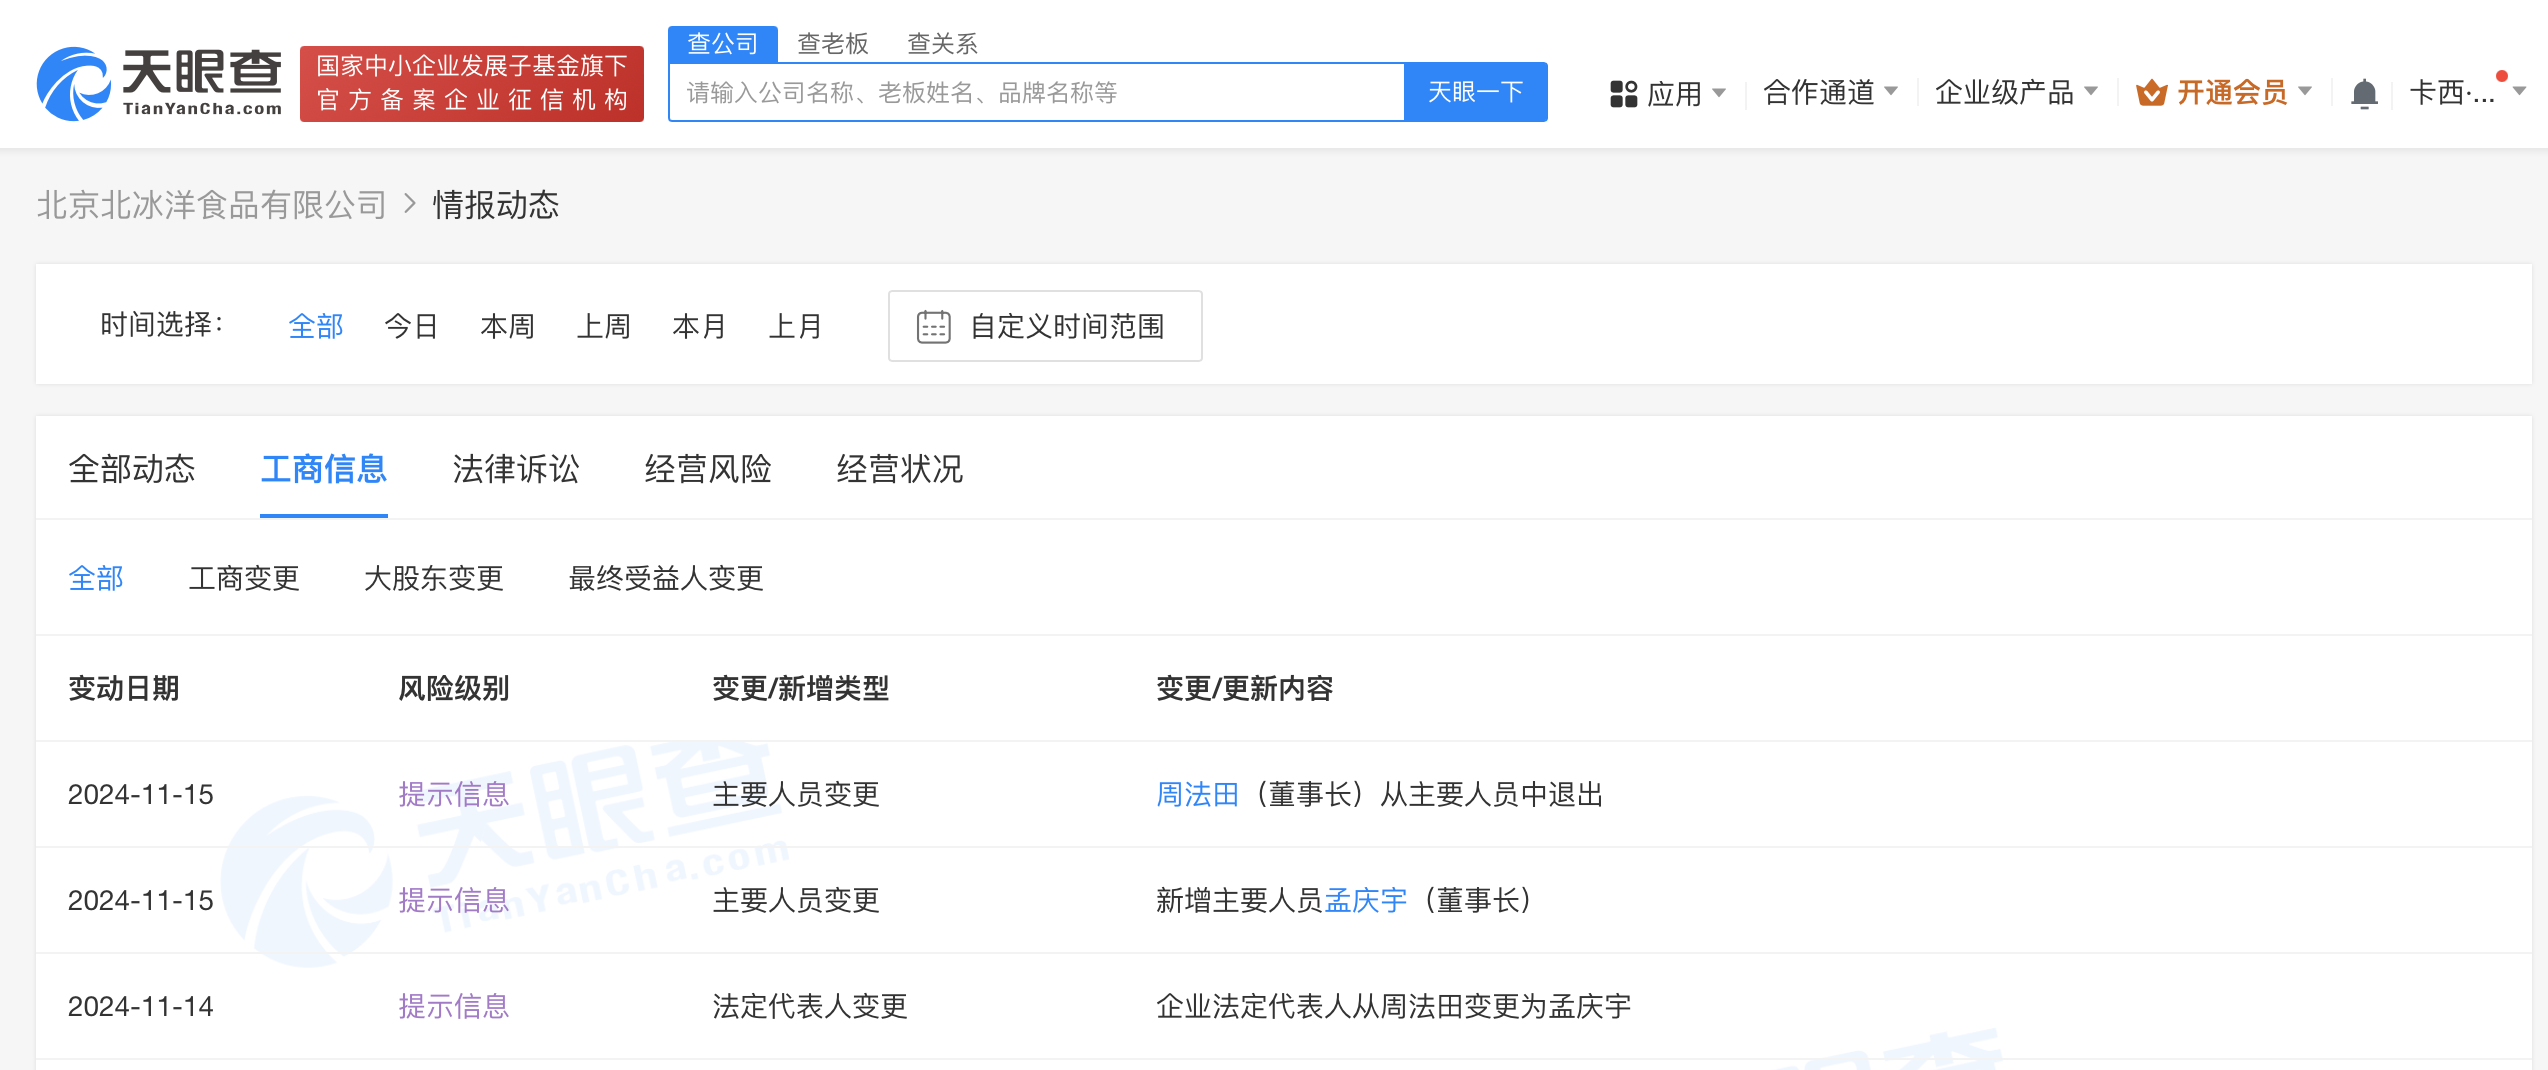Switch to 经营状况 tab
The height and width of the screenshot is (1070, 2548).
[900, 469]
